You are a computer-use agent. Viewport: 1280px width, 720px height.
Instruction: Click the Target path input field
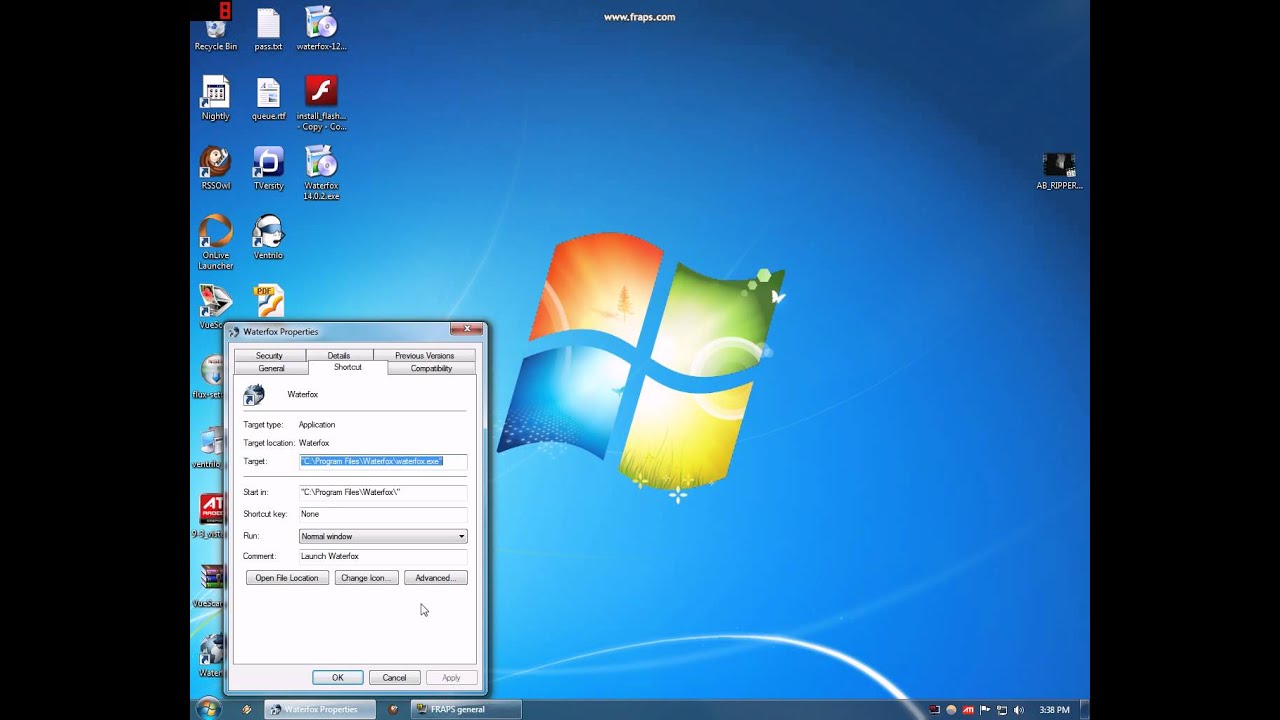(383, 461)
